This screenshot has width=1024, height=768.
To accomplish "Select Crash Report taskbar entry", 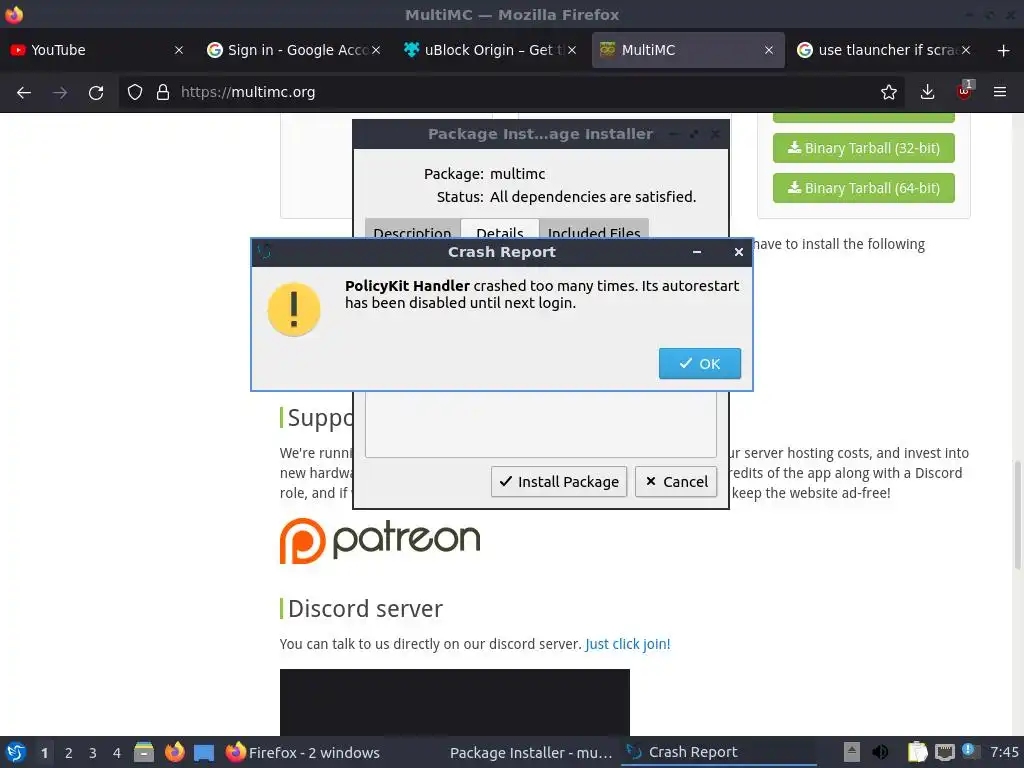I will click(718, 753).
